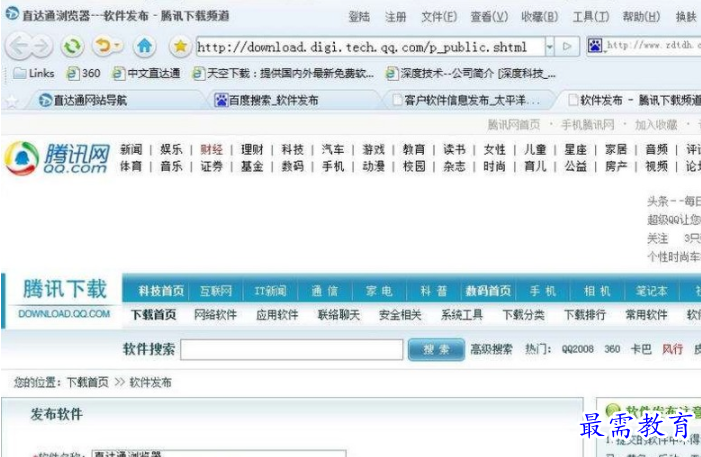Viewport: 701px width, 457px height.
Task: Open the 工具(T) menu
Action: click(x=591, y=17)
